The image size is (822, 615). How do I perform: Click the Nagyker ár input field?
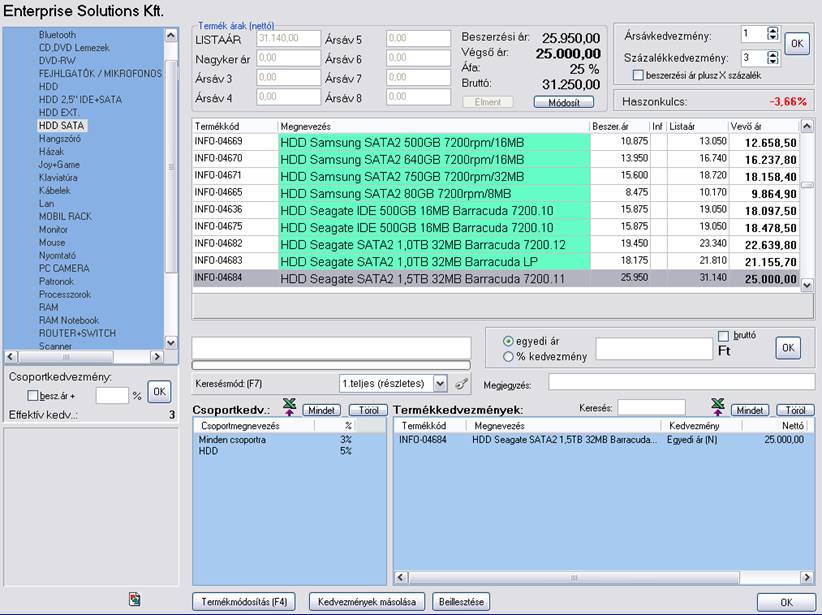coord(288,58)
